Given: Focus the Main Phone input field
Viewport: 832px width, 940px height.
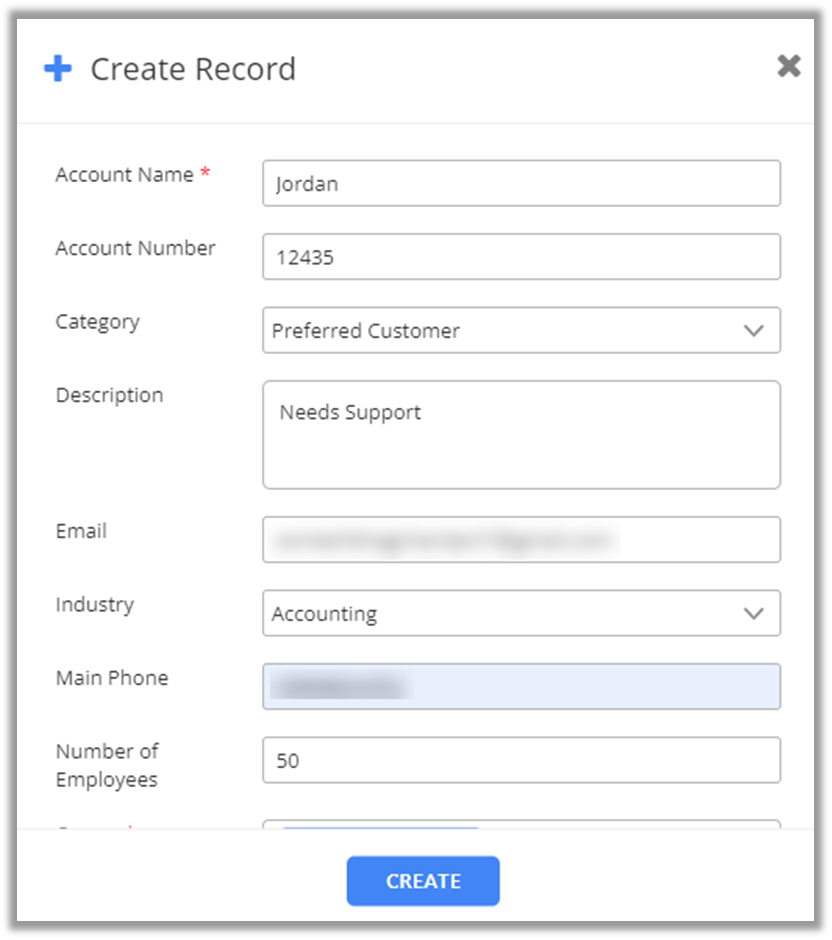Looking at the screenshot, I should pos(521,687).
